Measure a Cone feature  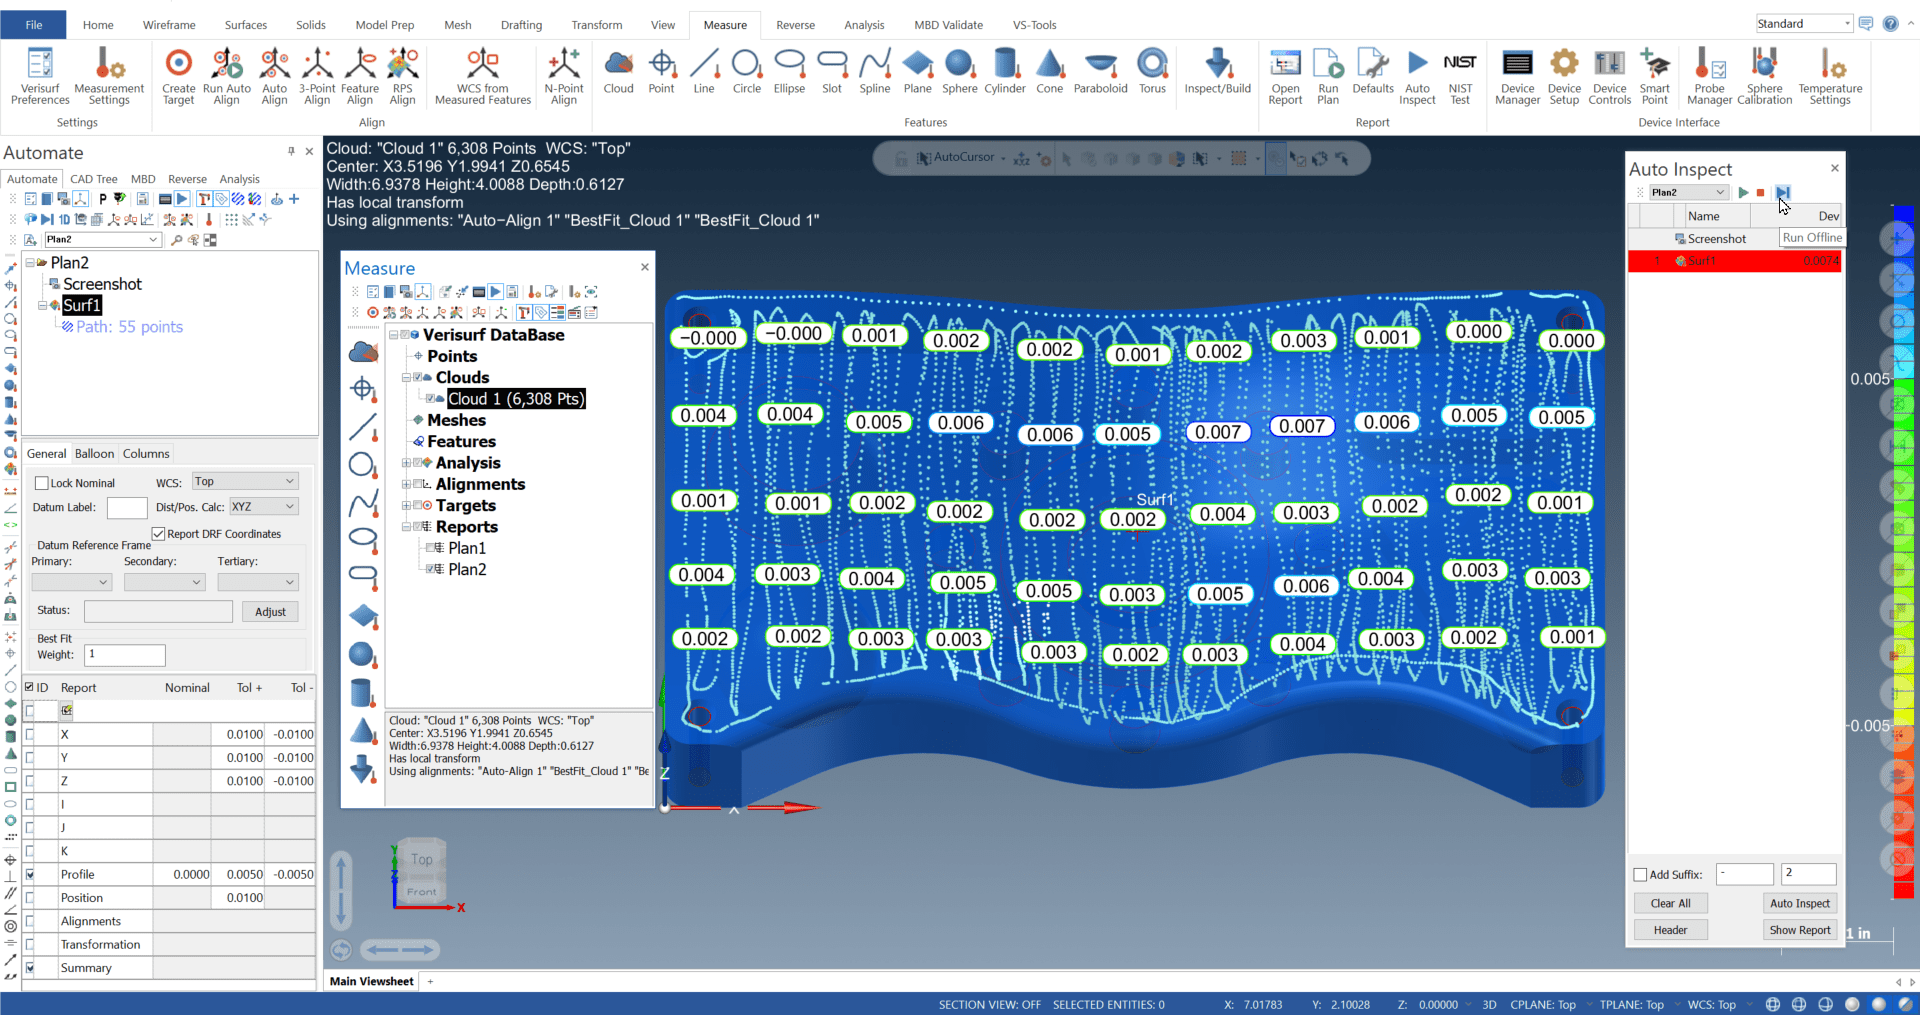pyautogui.click(x=1050, y=71)
